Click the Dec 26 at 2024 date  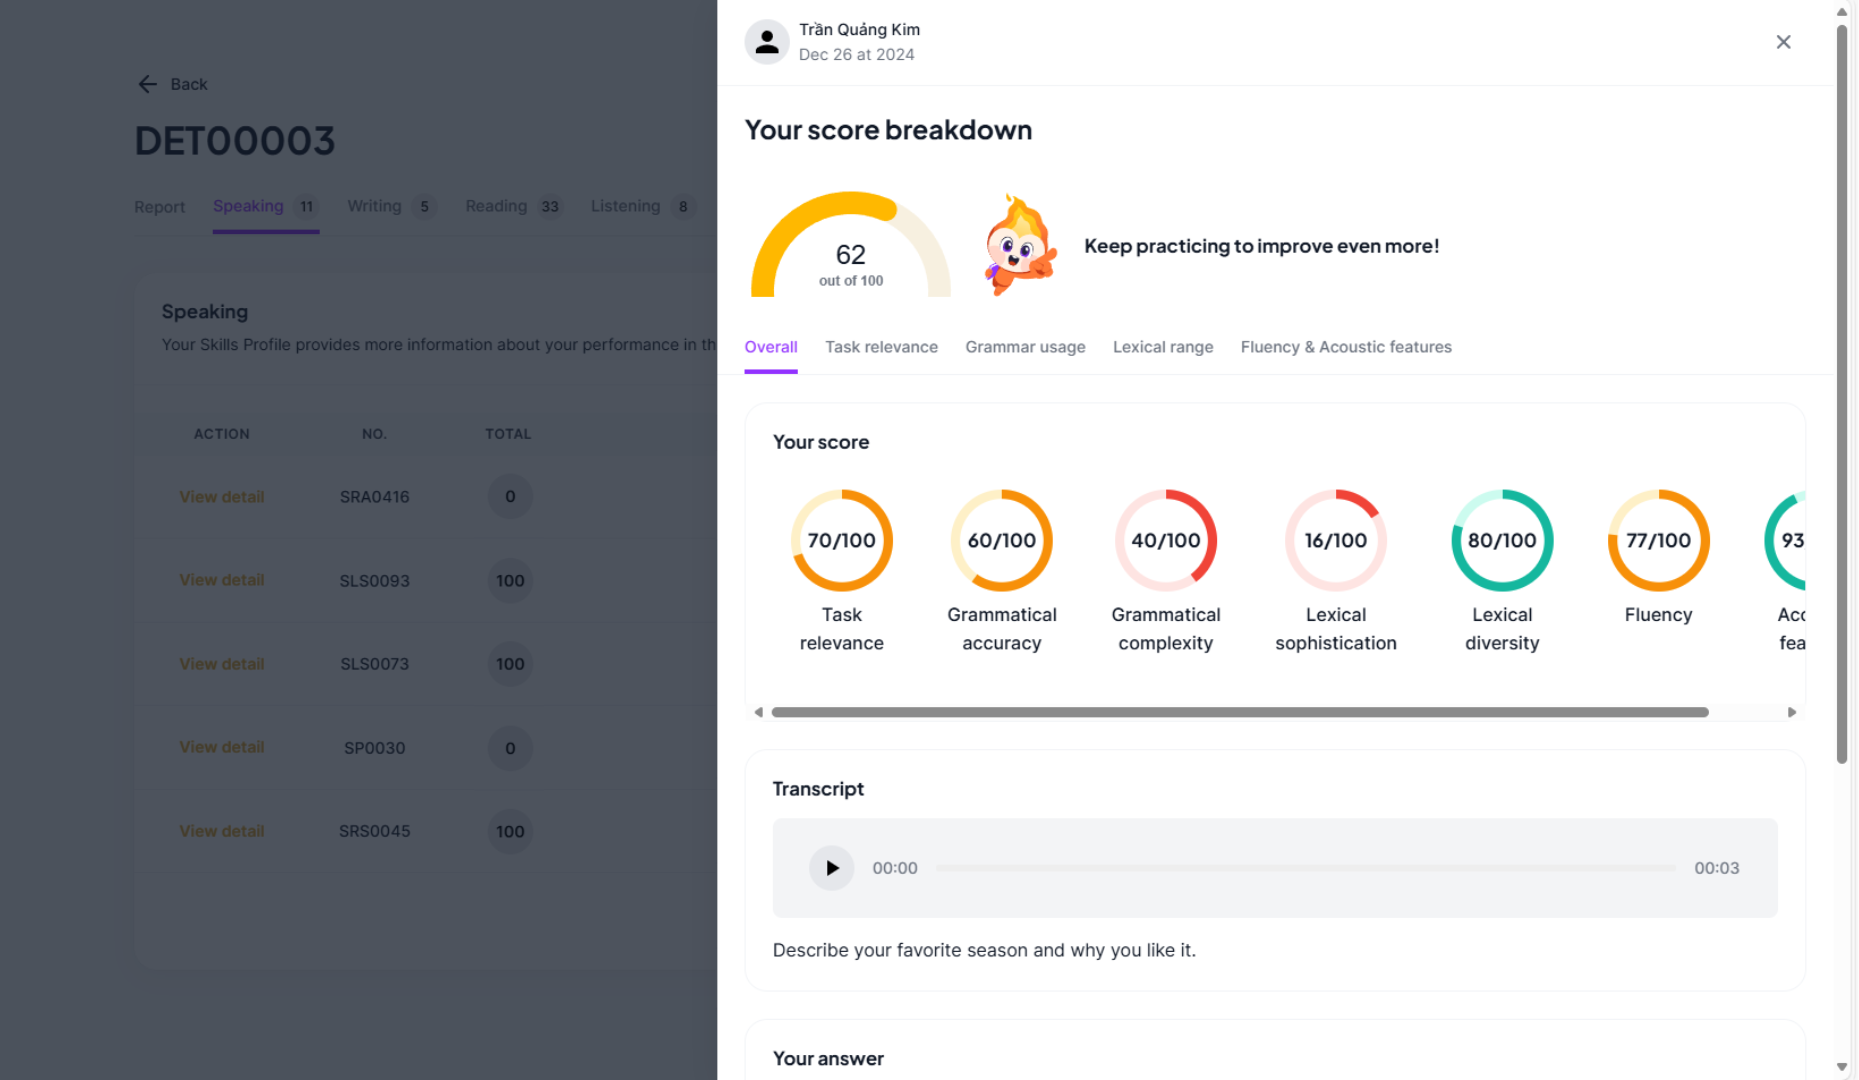click(x=856, y=55)
